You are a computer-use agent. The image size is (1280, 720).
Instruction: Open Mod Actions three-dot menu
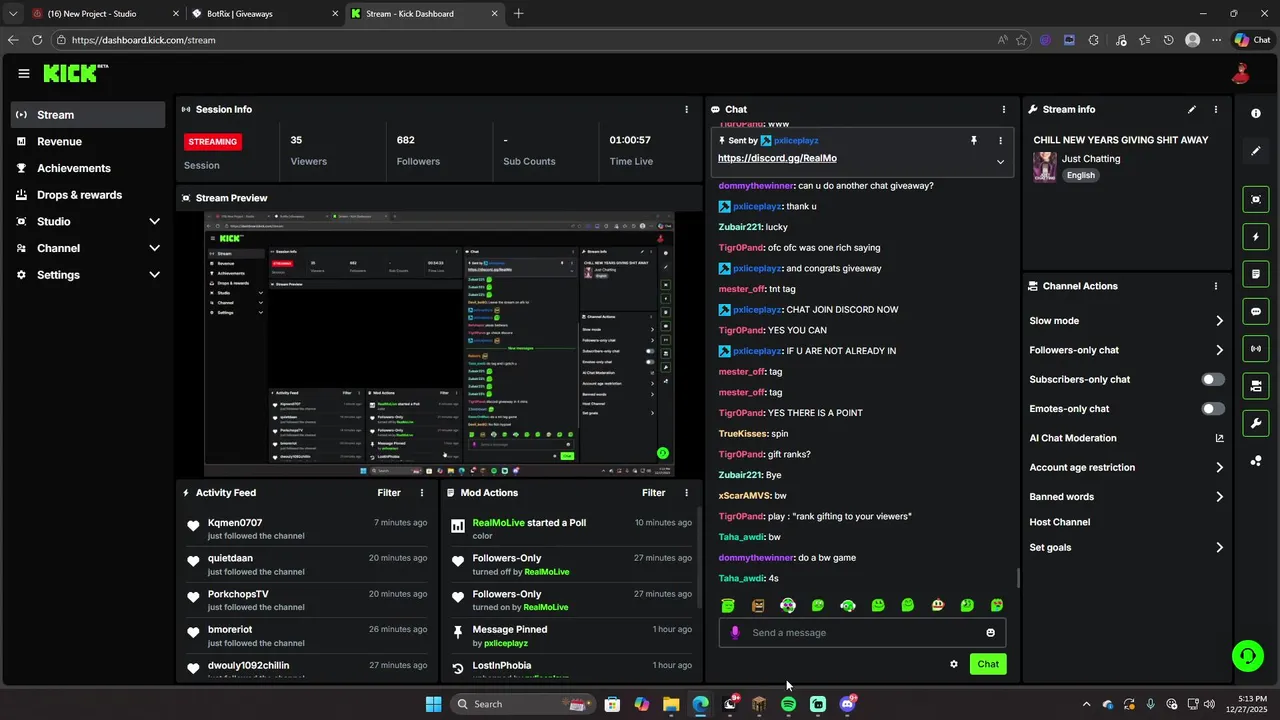pyautogui.click(x=686, y=493)
